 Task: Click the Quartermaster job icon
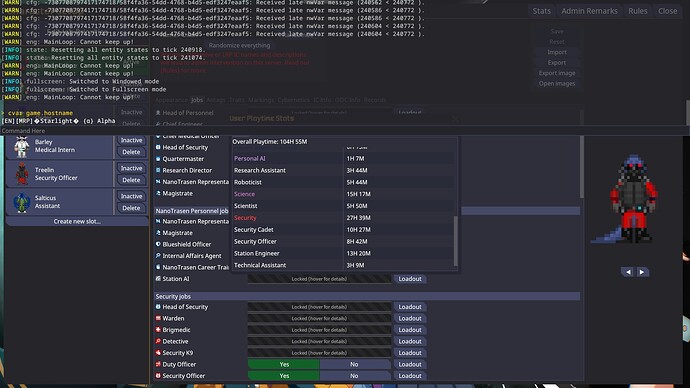(x=158, y=159)
